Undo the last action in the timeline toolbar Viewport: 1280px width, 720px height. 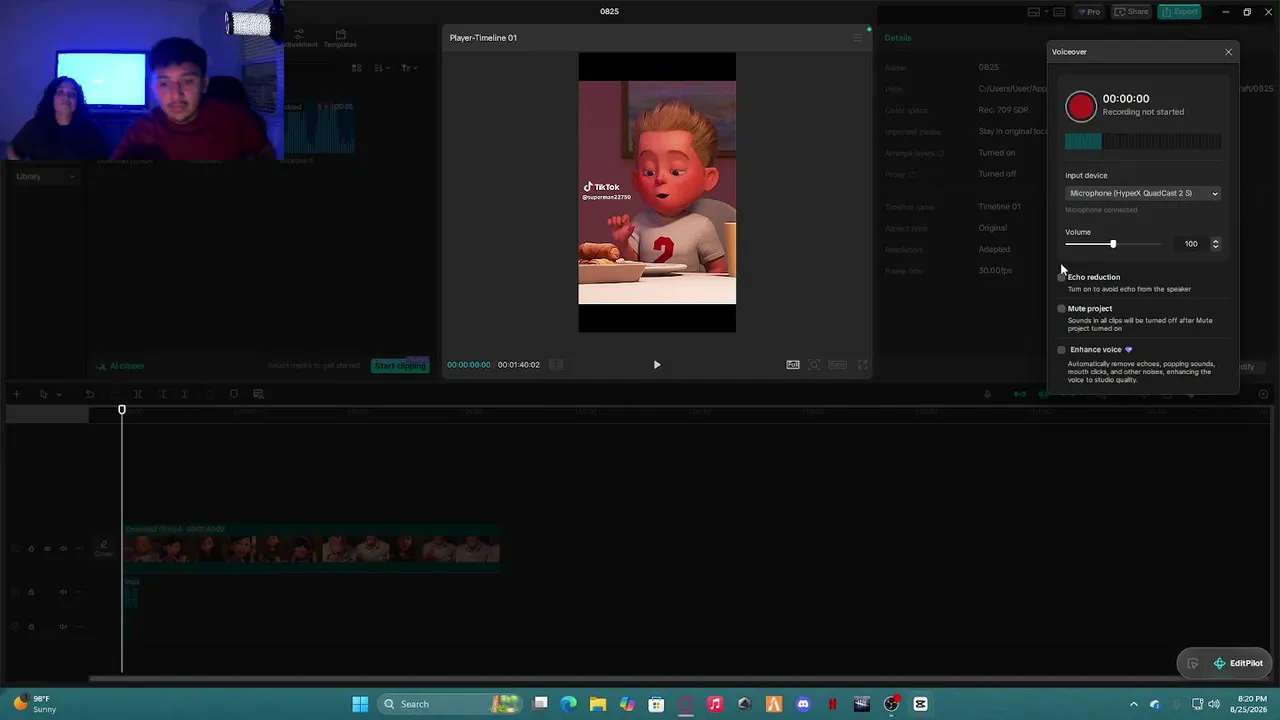click(x=89, y=394)
